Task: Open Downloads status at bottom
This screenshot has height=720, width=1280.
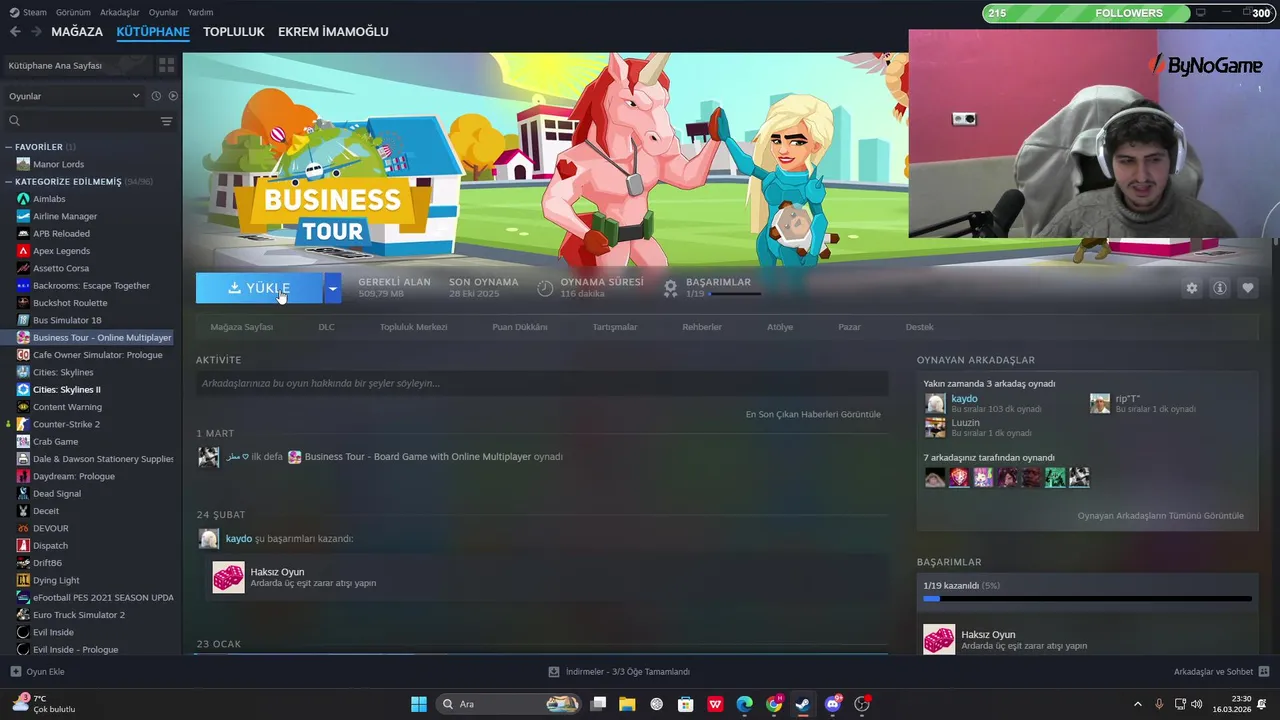Action: point(619,672)
